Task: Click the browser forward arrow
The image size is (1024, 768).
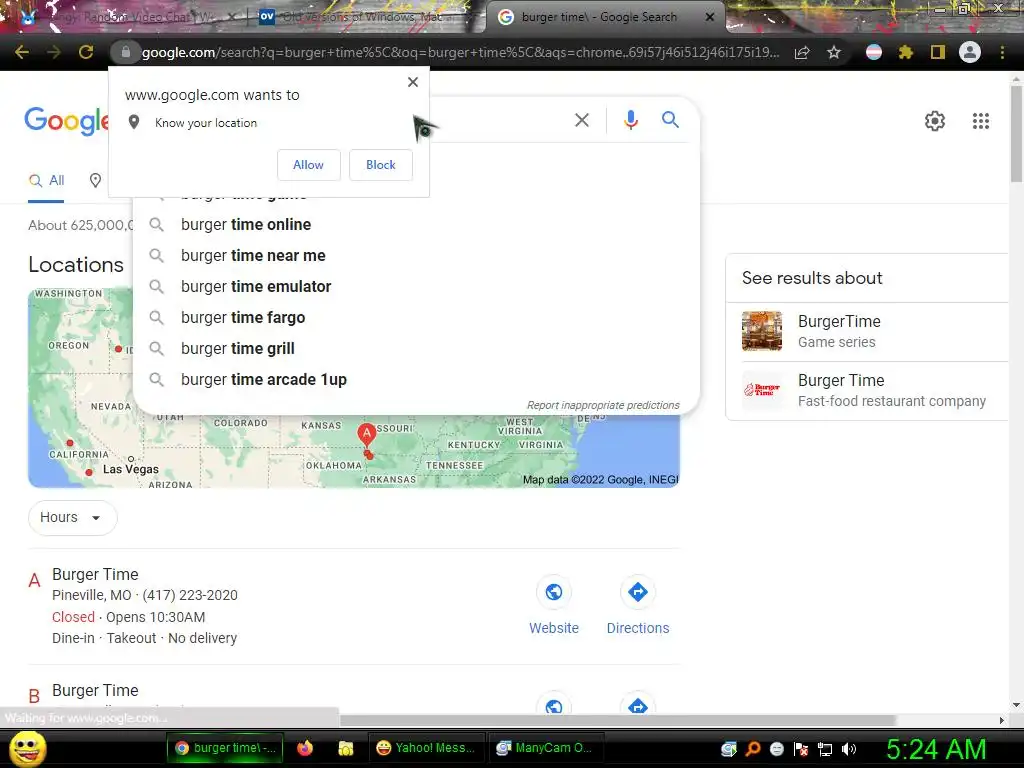Action: (x=54, y=52)
